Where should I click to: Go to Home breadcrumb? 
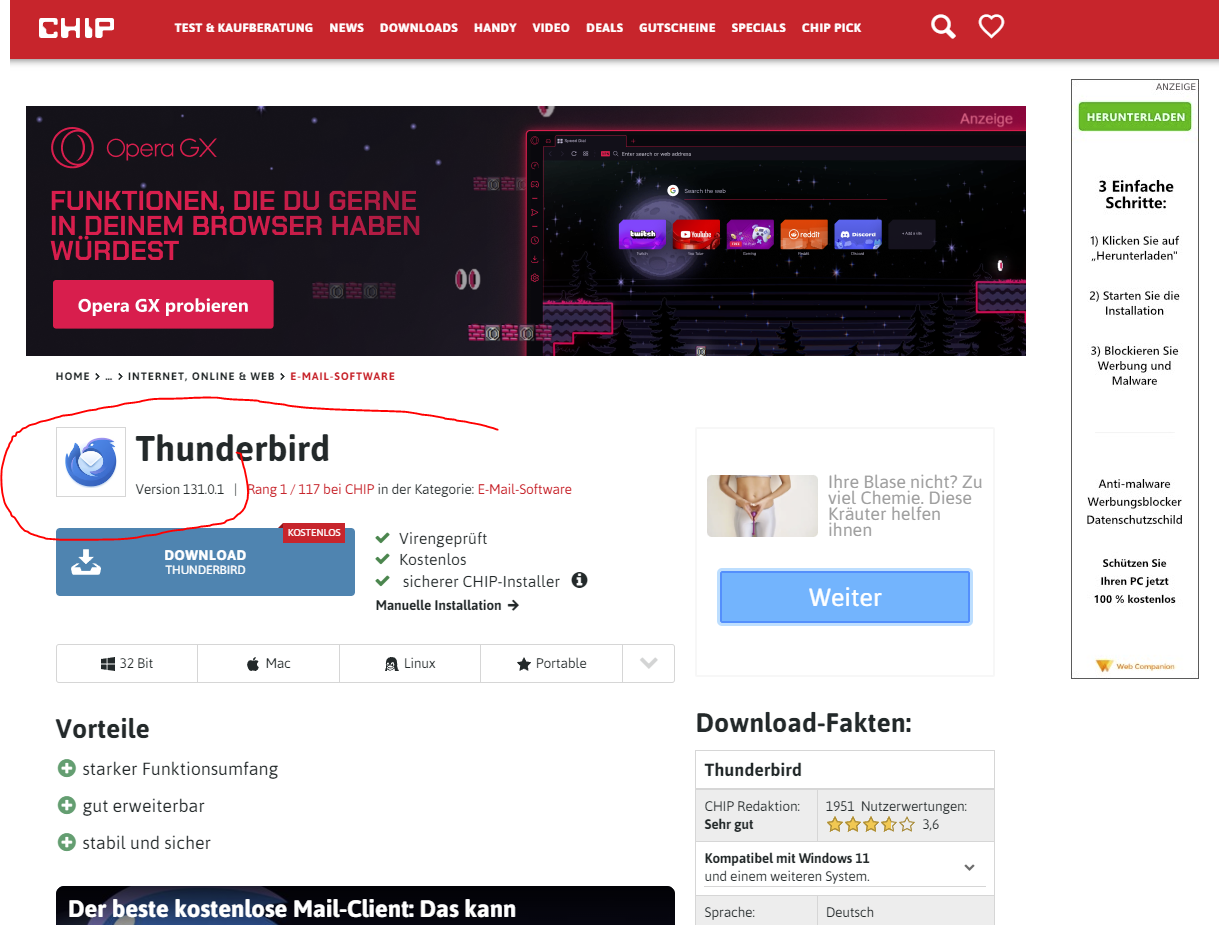73,377
